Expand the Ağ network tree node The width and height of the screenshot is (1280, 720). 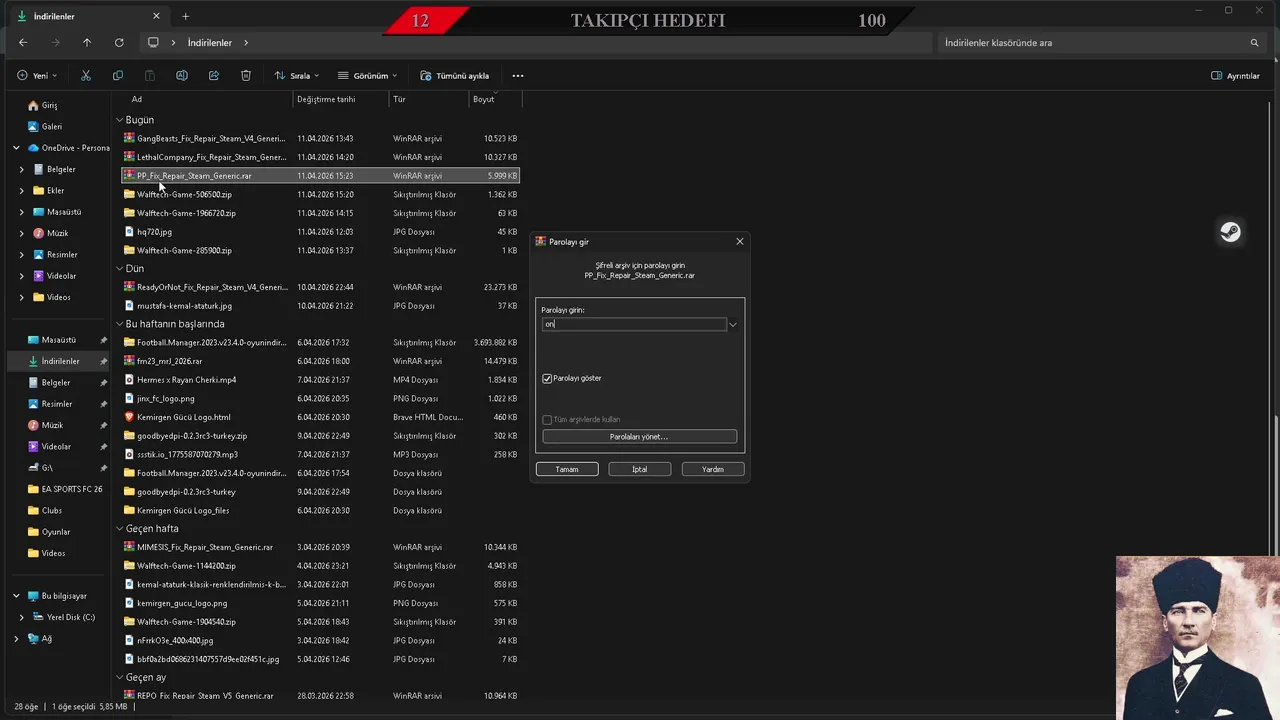[16, 638]
